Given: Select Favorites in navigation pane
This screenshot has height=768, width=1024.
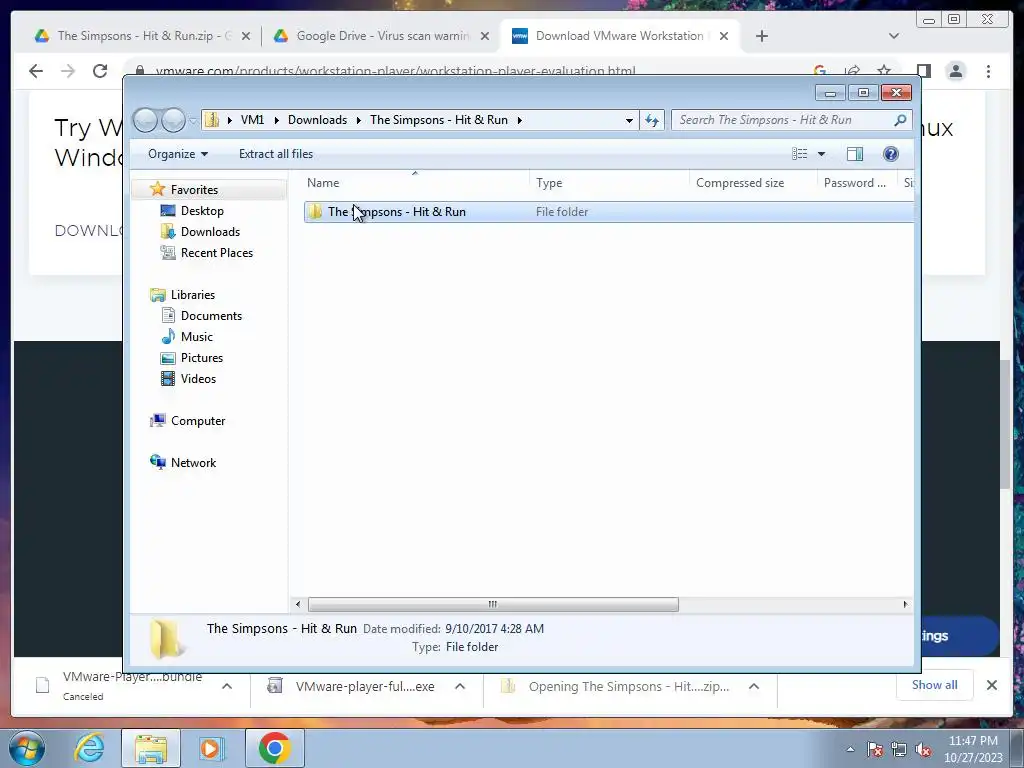Looking at the screenshot, I should tap(194, 190).
